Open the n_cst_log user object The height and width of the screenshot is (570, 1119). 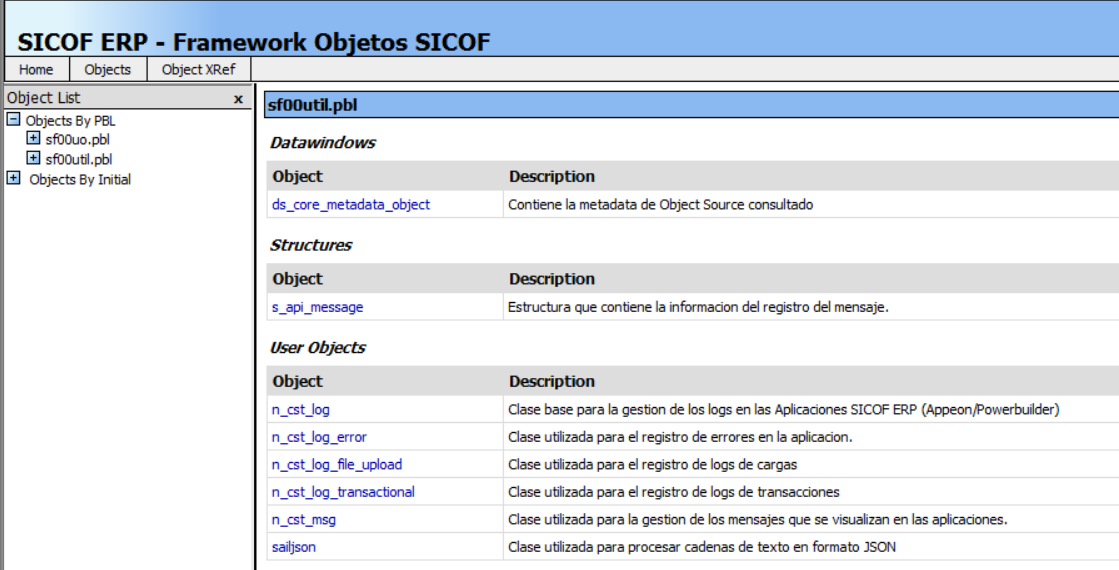coord(300,409)
